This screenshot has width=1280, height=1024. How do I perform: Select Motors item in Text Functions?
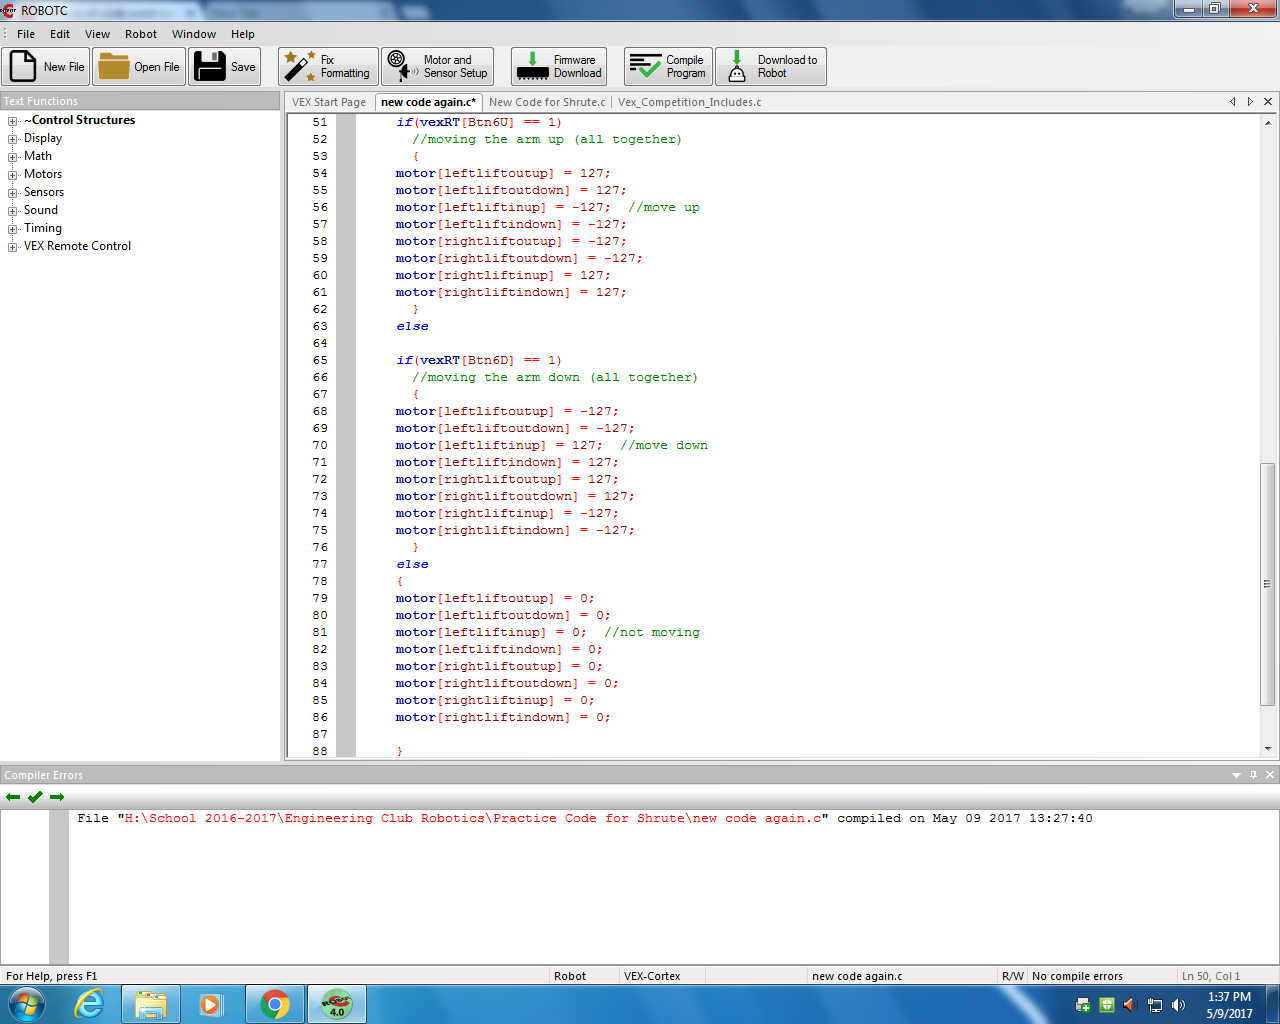[x=43, y=174]
